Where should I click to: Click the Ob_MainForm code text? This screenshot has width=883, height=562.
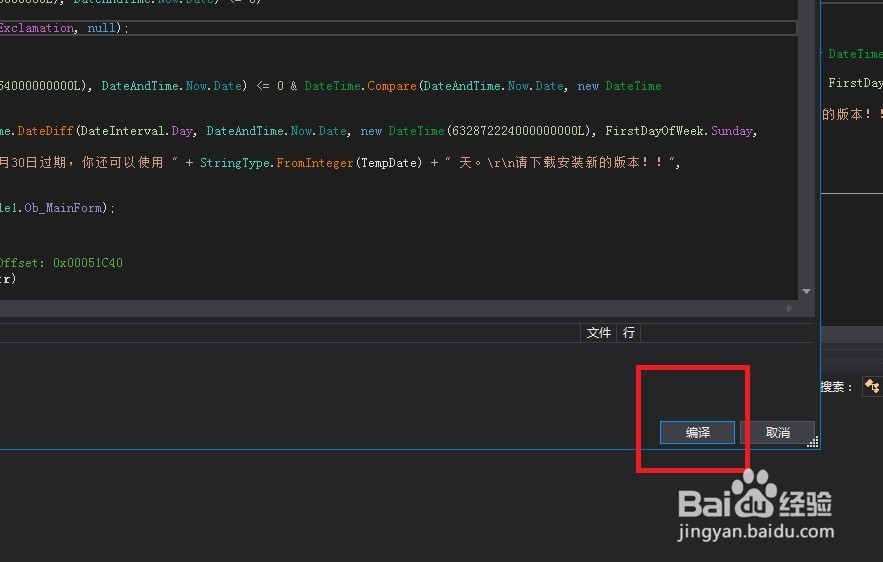click(63, 208)
